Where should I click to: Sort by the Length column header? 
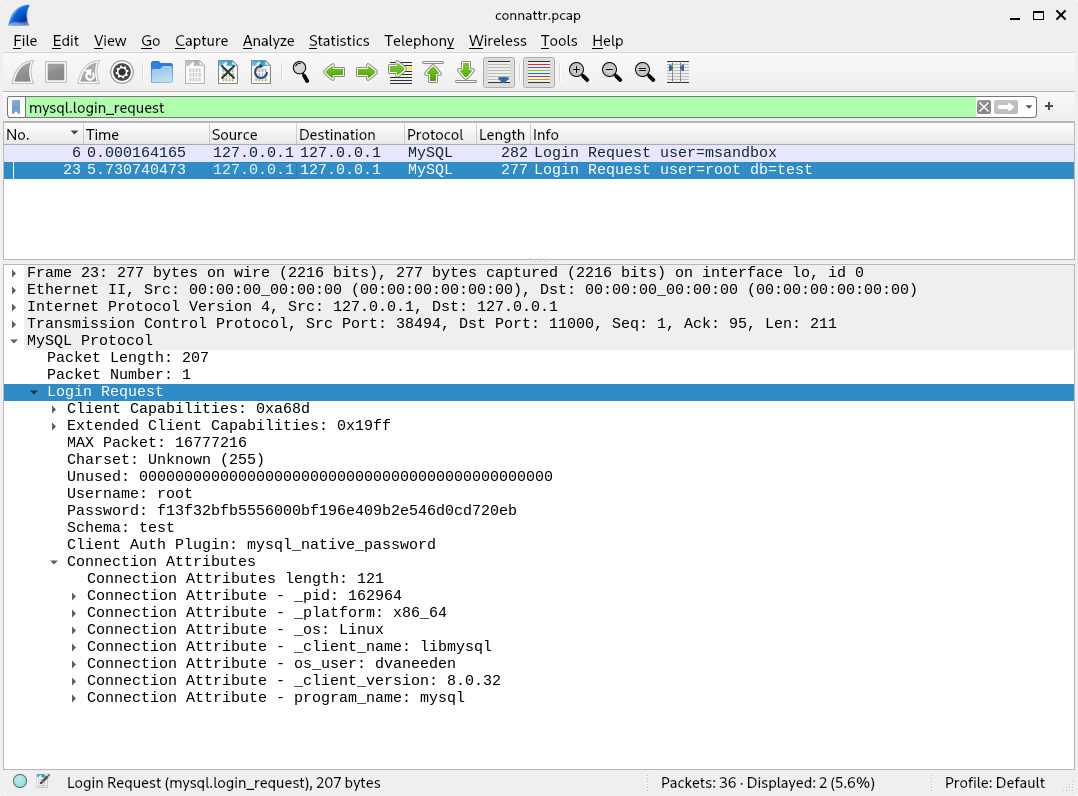[x=502, y=135]
